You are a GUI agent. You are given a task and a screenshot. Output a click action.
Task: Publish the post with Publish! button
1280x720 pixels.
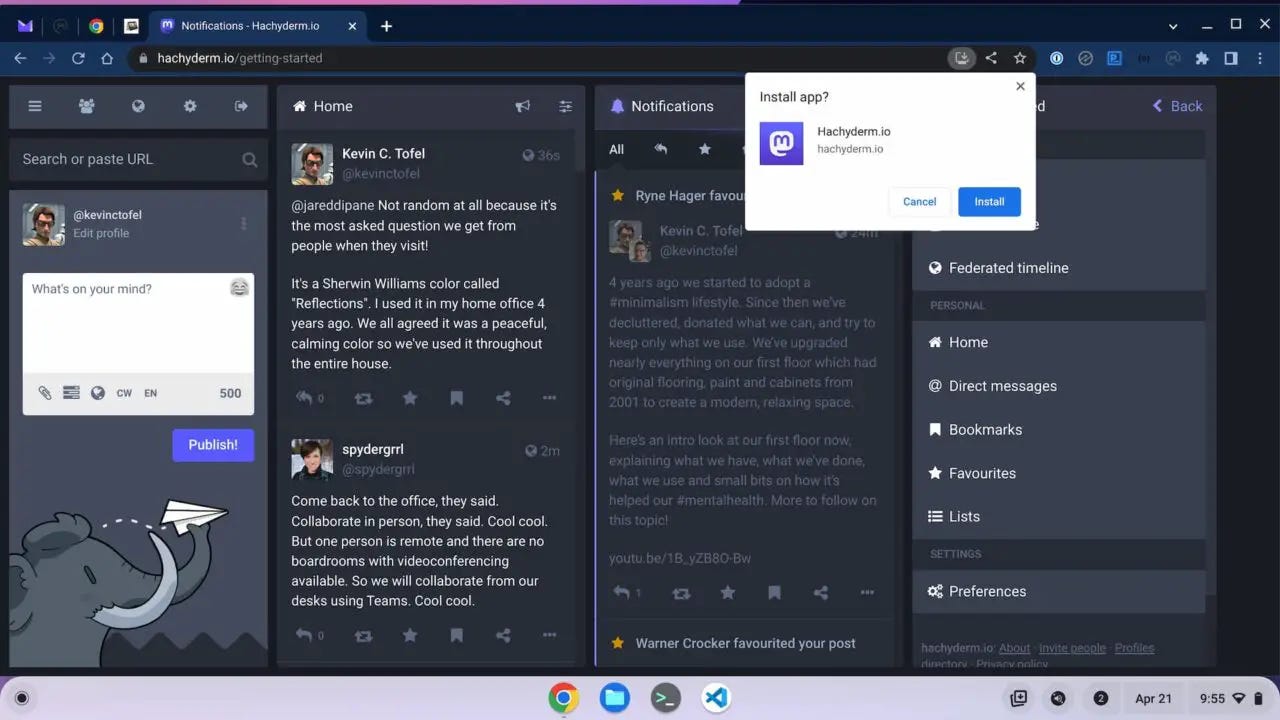(x=213, y=445)
